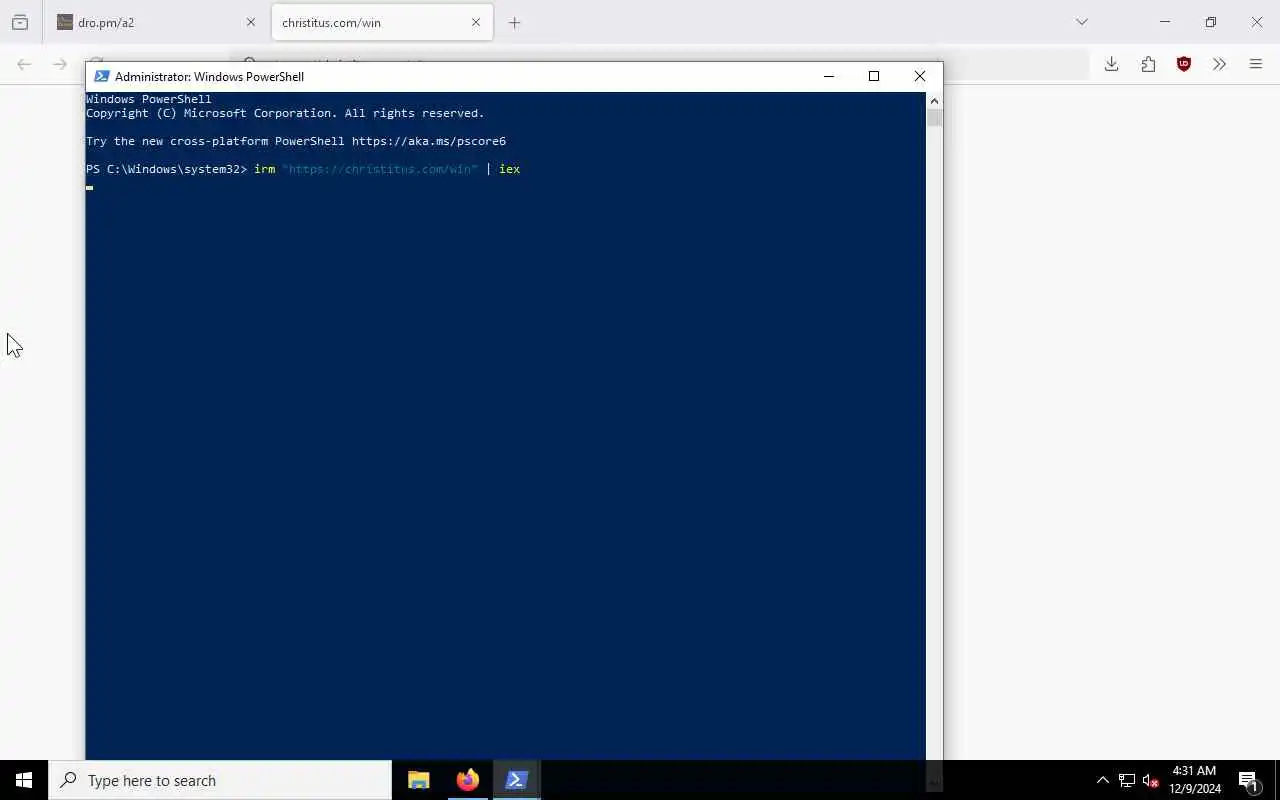Click the christitus.com/win URL string in the command
Screen dimensions: 1280x800
click(x=380, y=169)
